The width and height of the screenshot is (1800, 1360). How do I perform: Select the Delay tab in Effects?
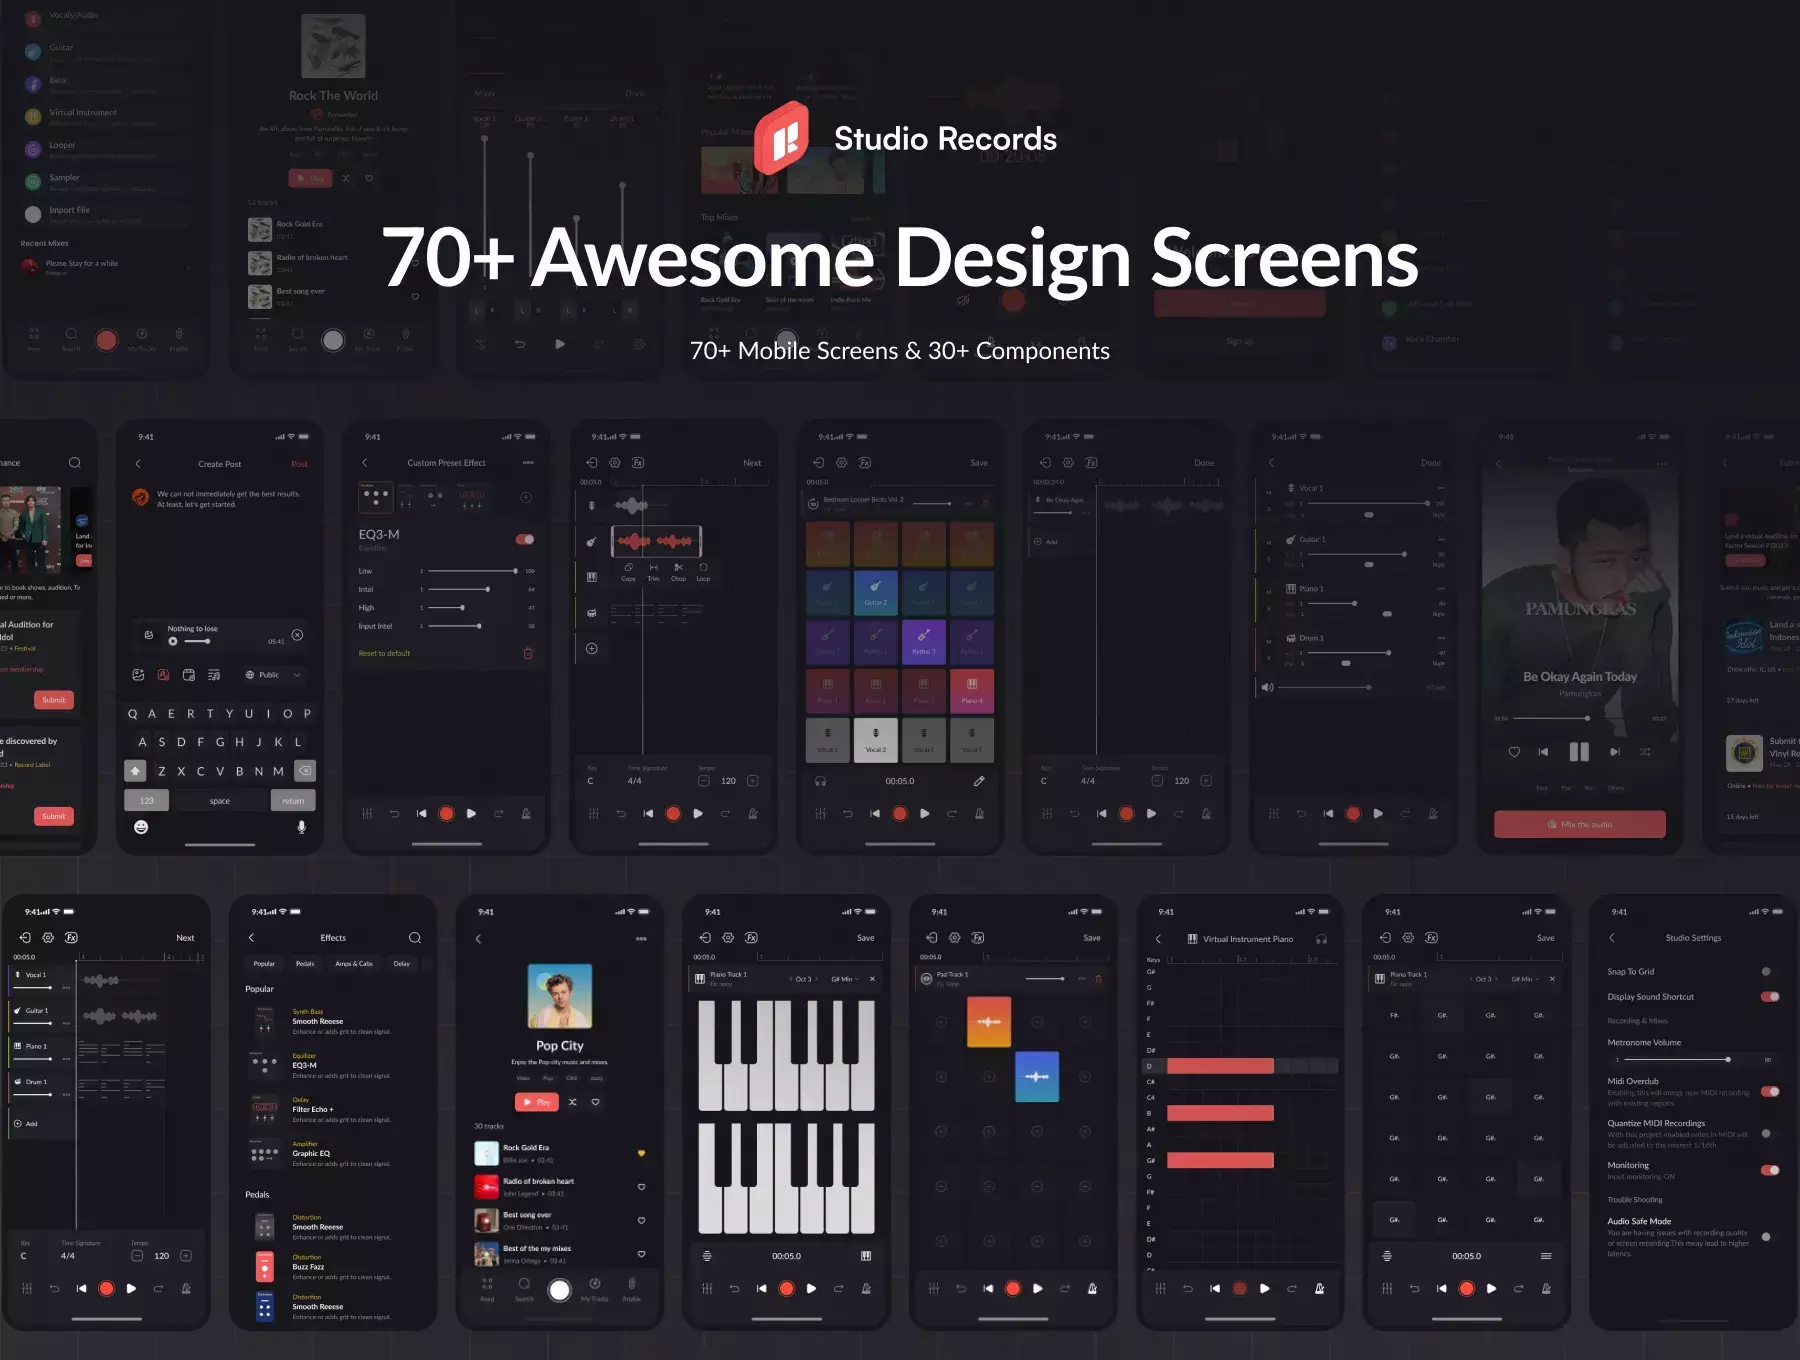click(x=402, y=964)
